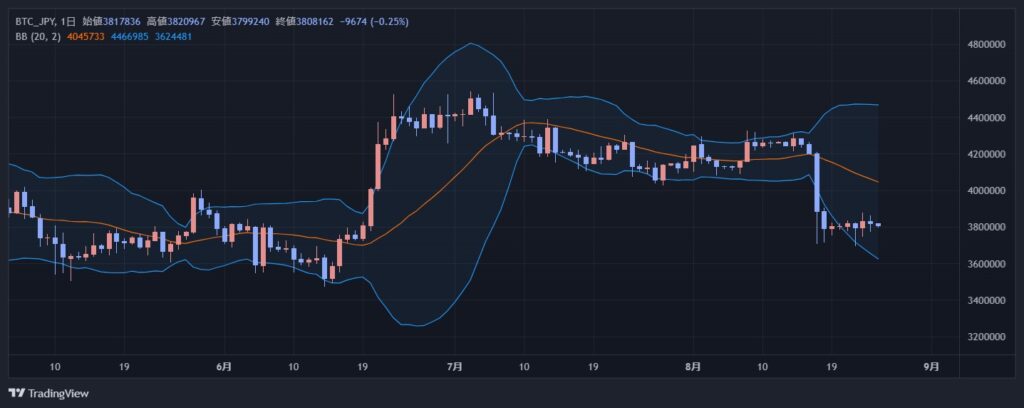1024x408 pixels.
Task: Click the 3200000 price axis label
Action: [x=987, y=337]
